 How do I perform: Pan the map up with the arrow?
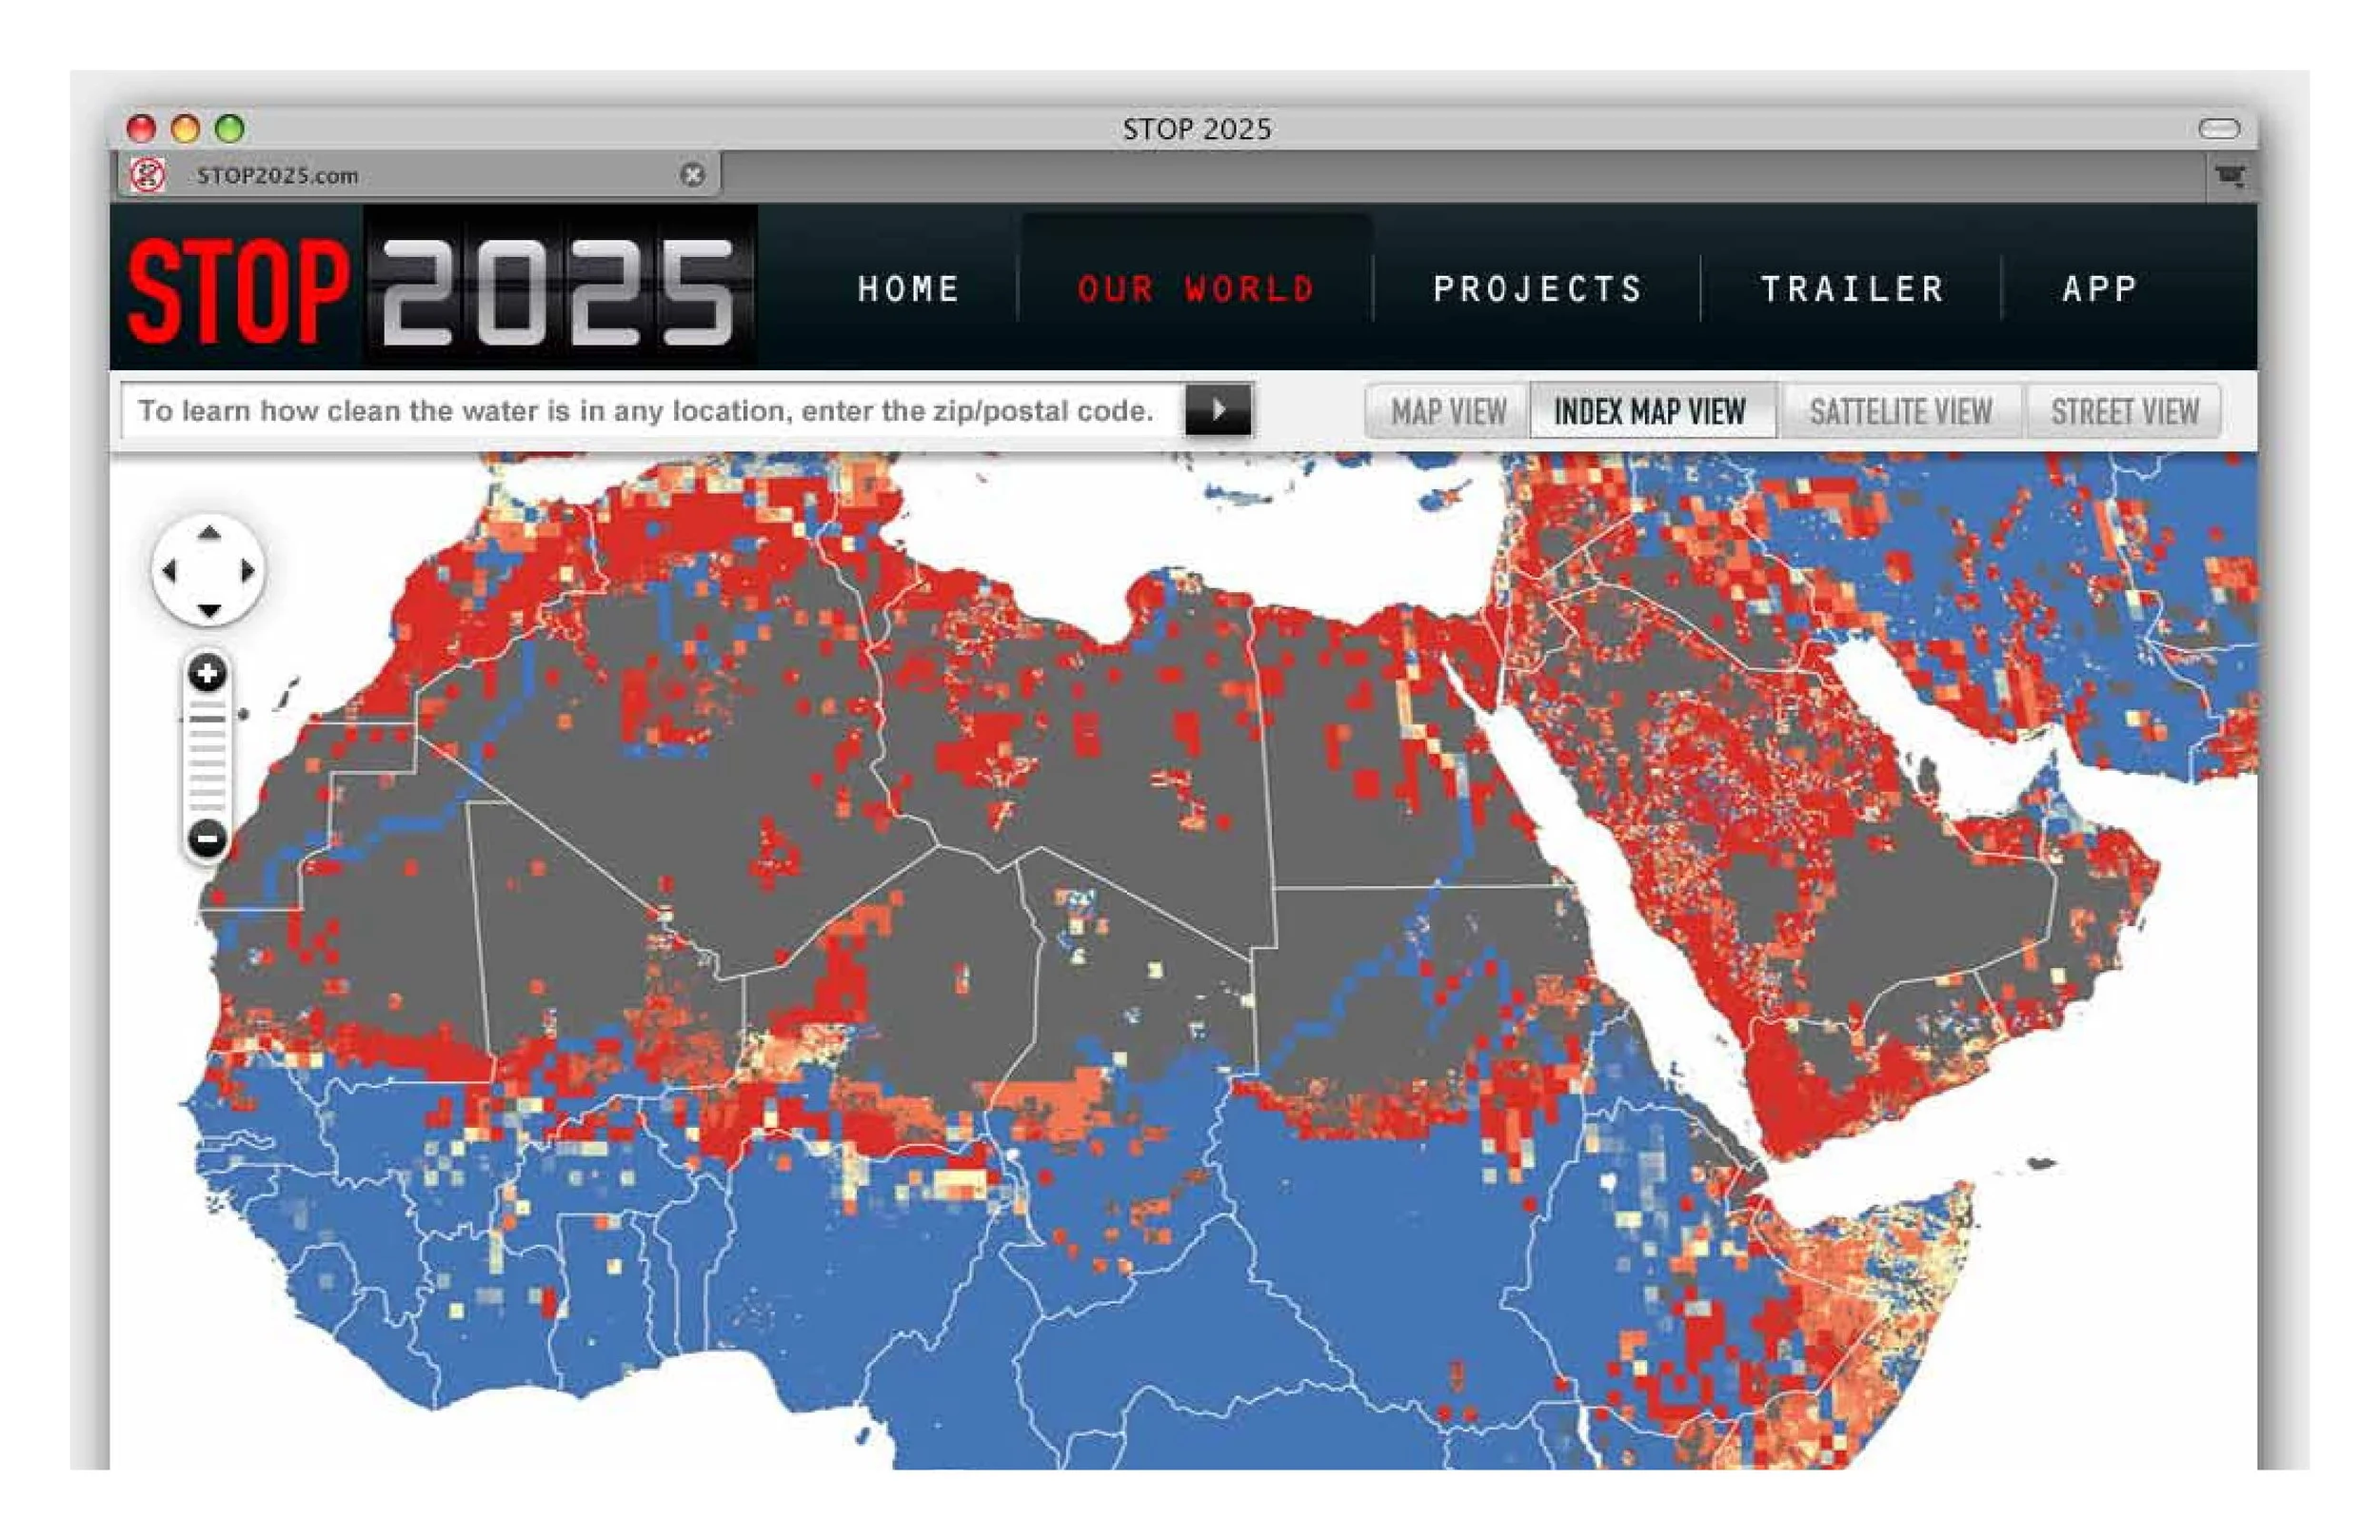(x=208, y=533)
